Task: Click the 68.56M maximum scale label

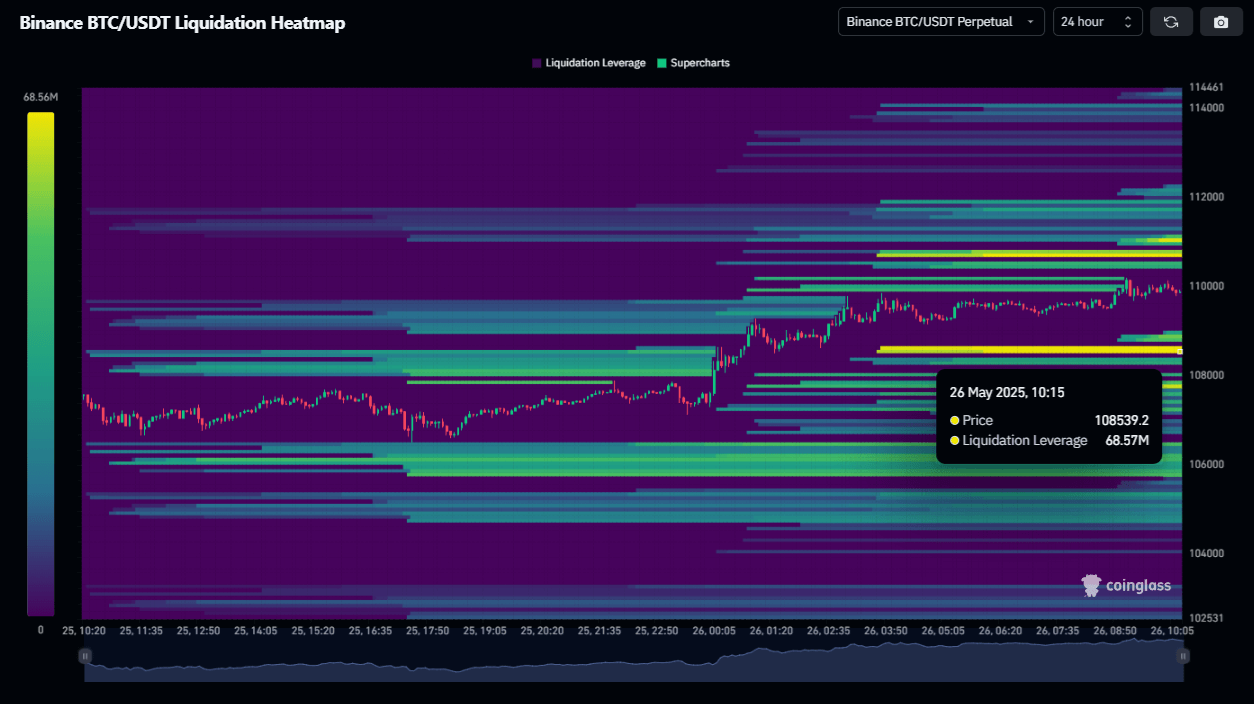Action: coord(40,97)
